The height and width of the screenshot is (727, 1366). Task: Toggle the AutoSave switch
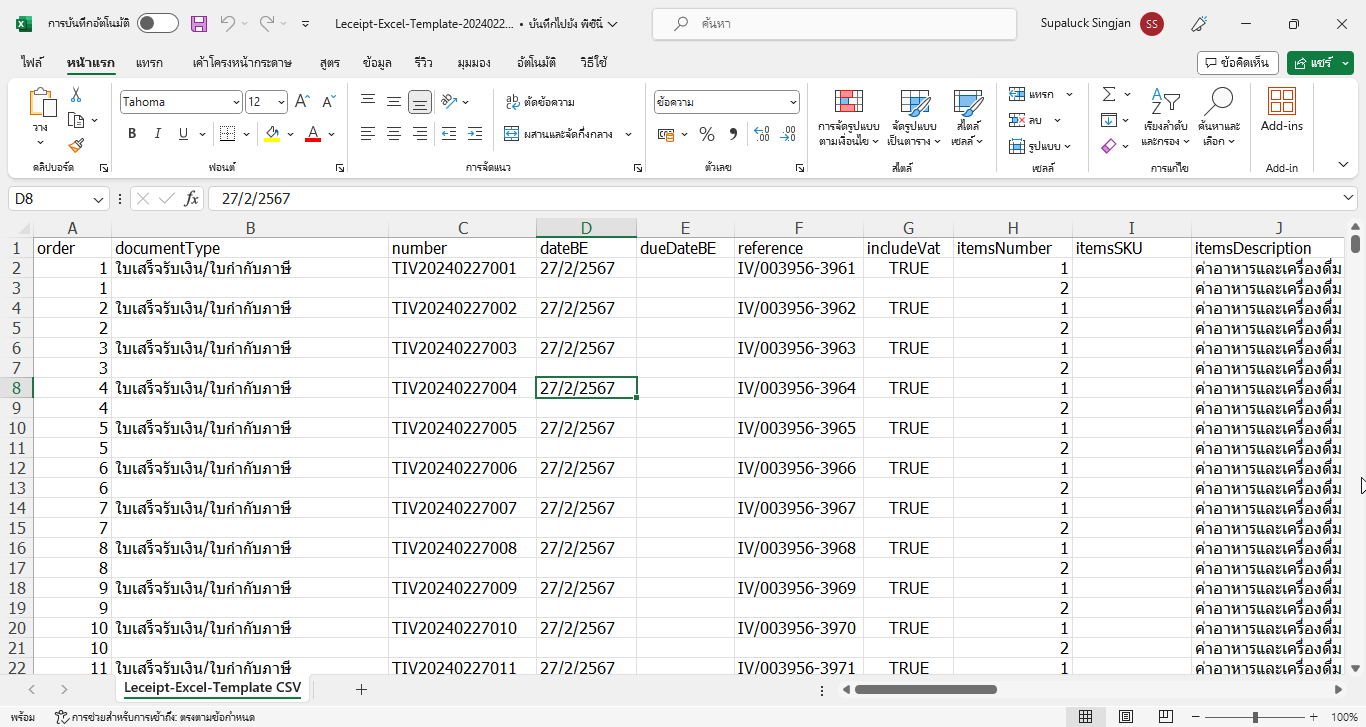(157, 23)
